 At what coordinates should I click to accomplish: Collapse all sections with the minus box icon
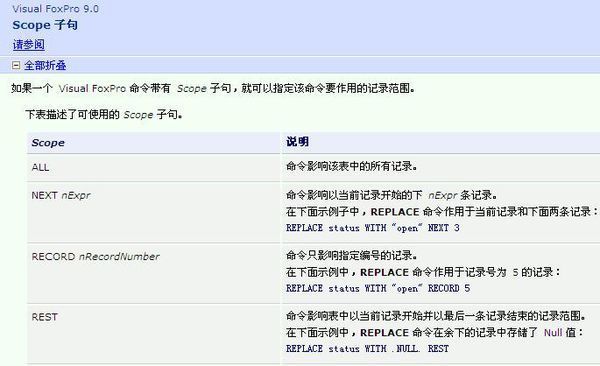(16, 65)
